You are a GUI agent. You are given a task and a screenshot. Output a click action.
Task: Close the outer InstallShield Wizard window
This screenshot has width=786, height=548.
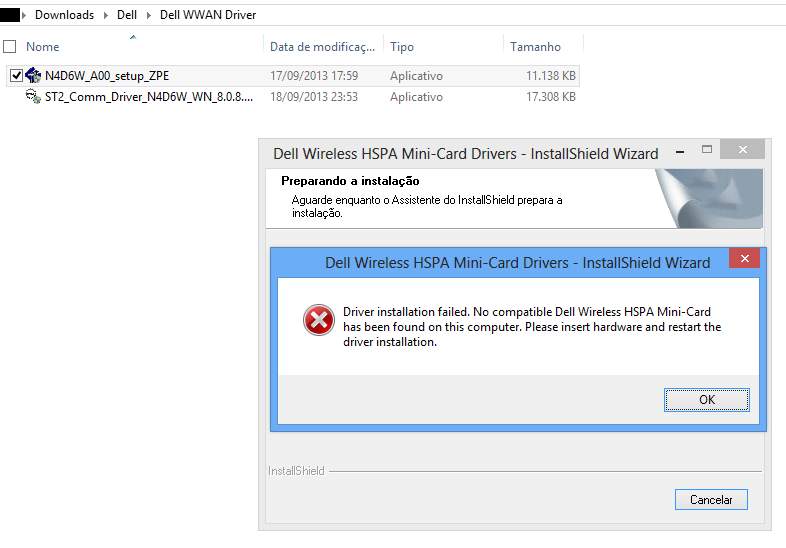742,149
